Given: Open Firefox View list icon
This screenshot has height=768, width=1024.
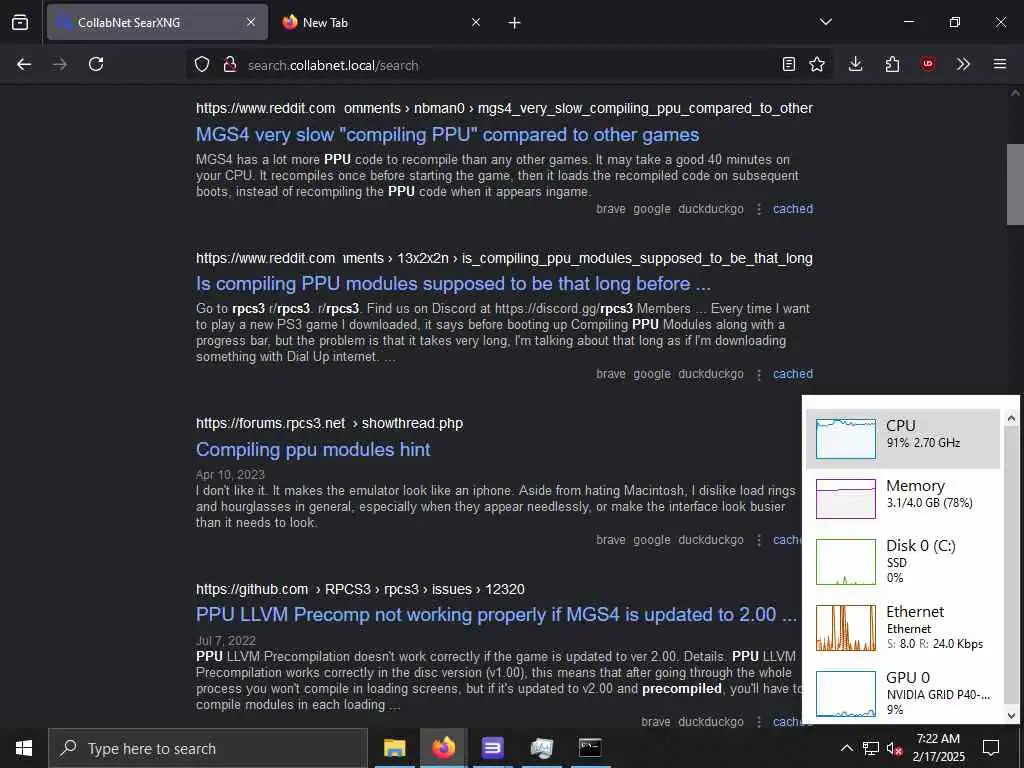Looking at the screenshot, I should 20,22.
